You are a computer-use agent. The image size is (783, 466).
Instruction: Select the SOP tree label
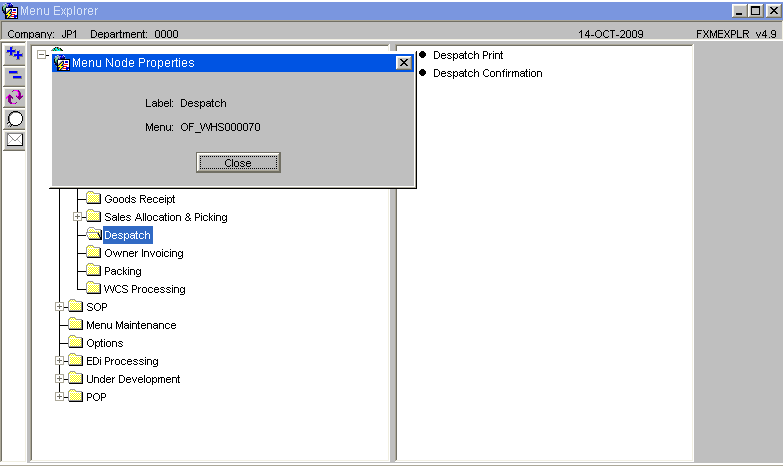[96, 307]
